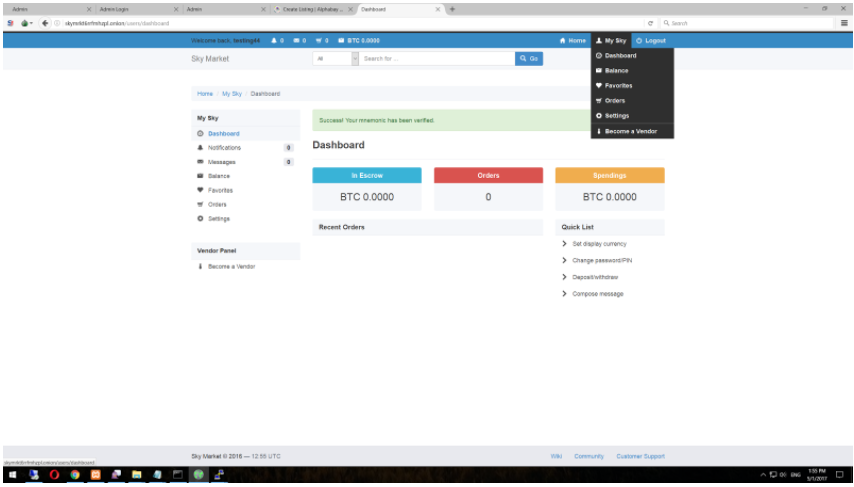Click the Go search button
The image size is (854, 487).
pyautogui.click(x=529, y=59)
